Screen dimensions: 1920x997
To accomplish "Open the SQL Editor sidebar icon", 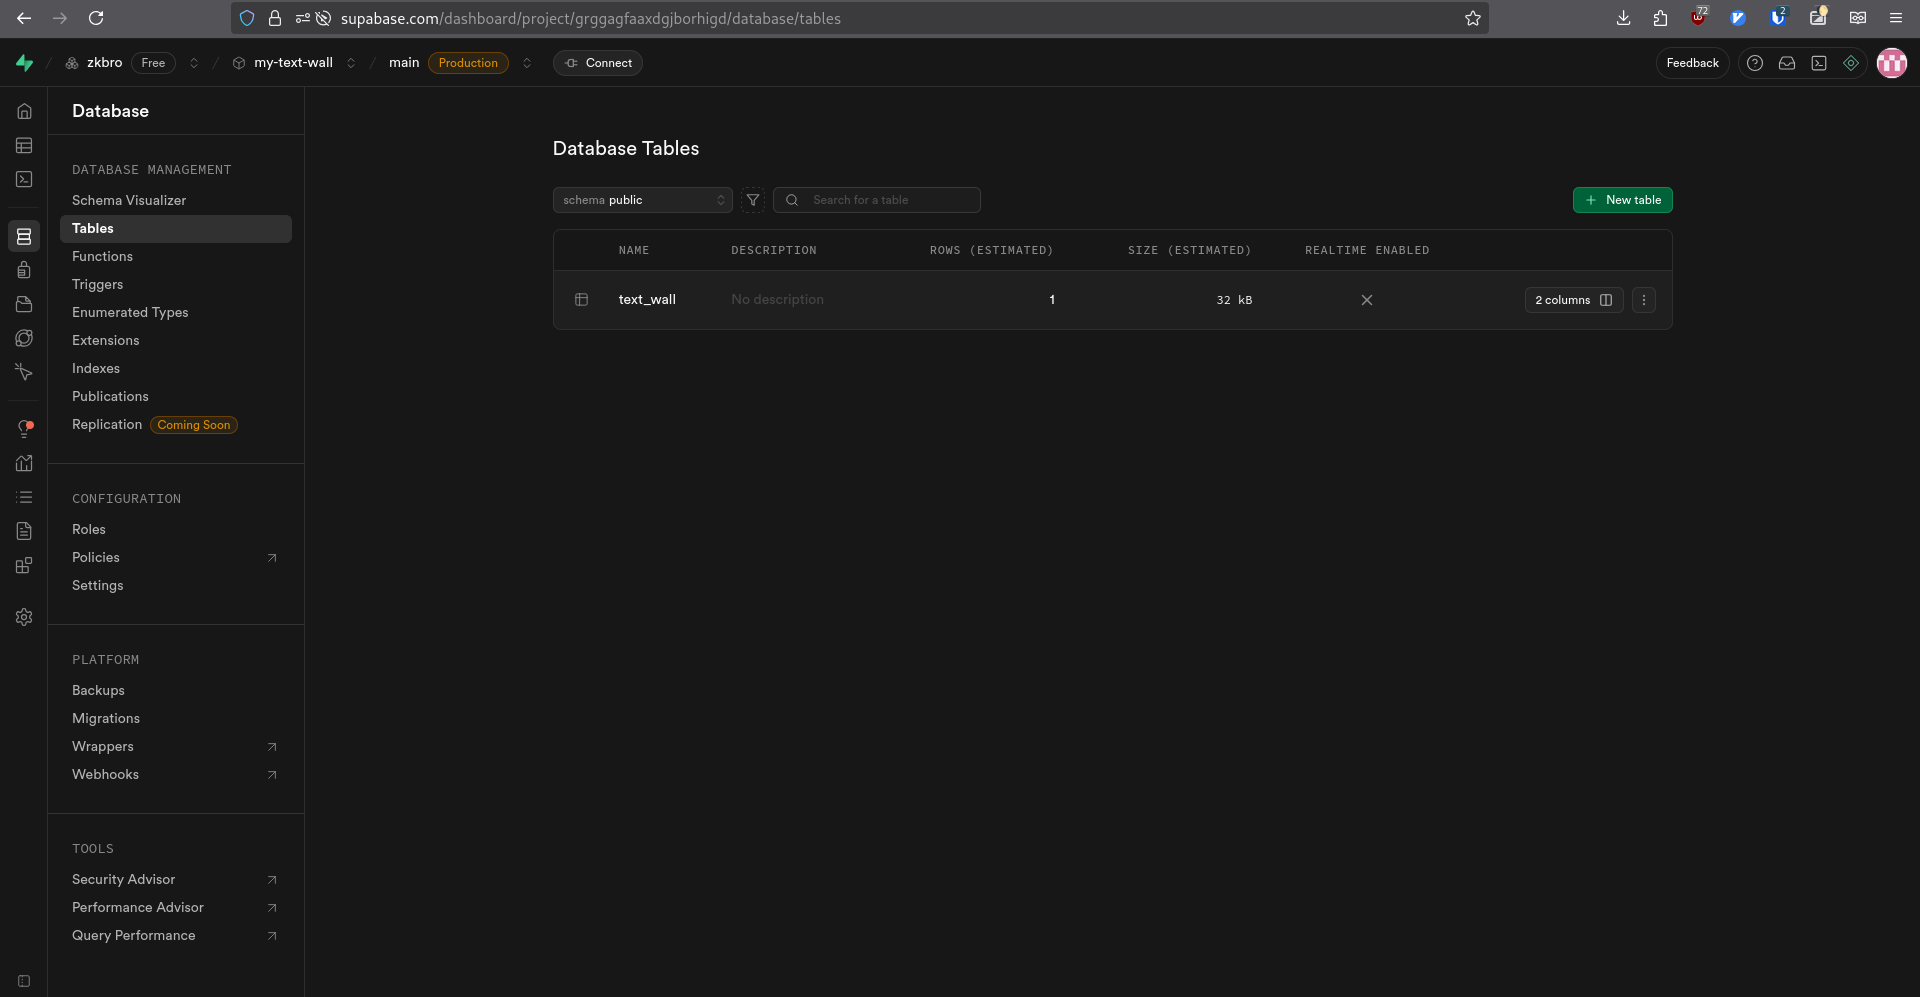I will tap(24, 180).
